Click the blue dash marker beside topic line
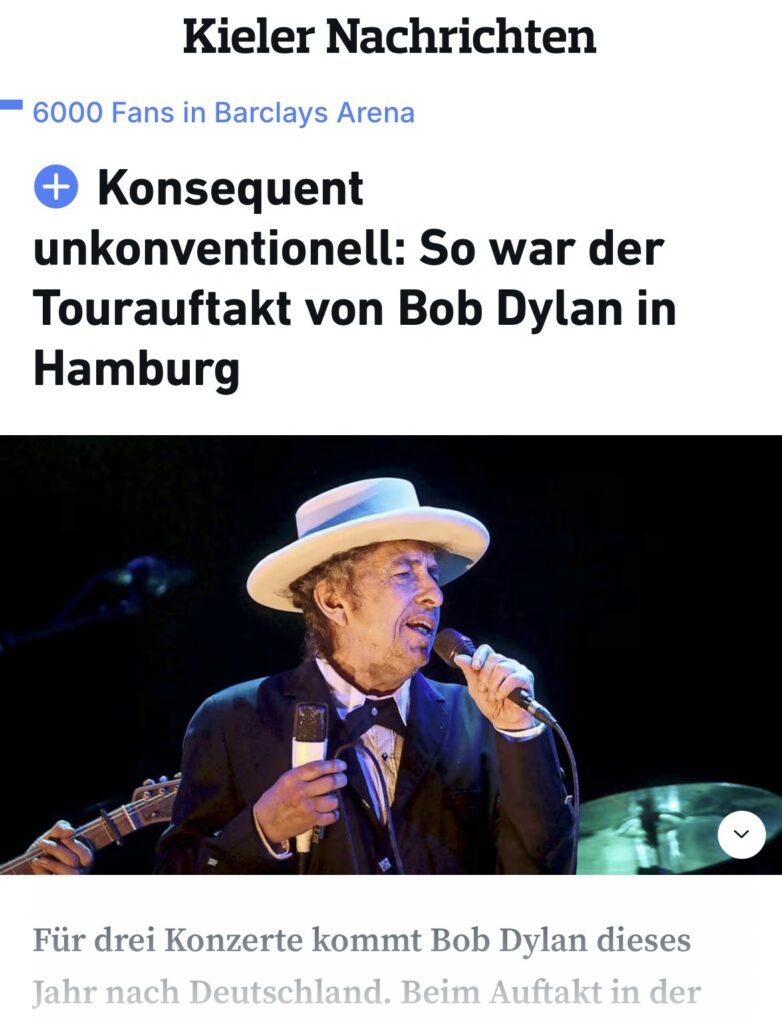This screenshot has height=1024, width=782. (11, 105)
